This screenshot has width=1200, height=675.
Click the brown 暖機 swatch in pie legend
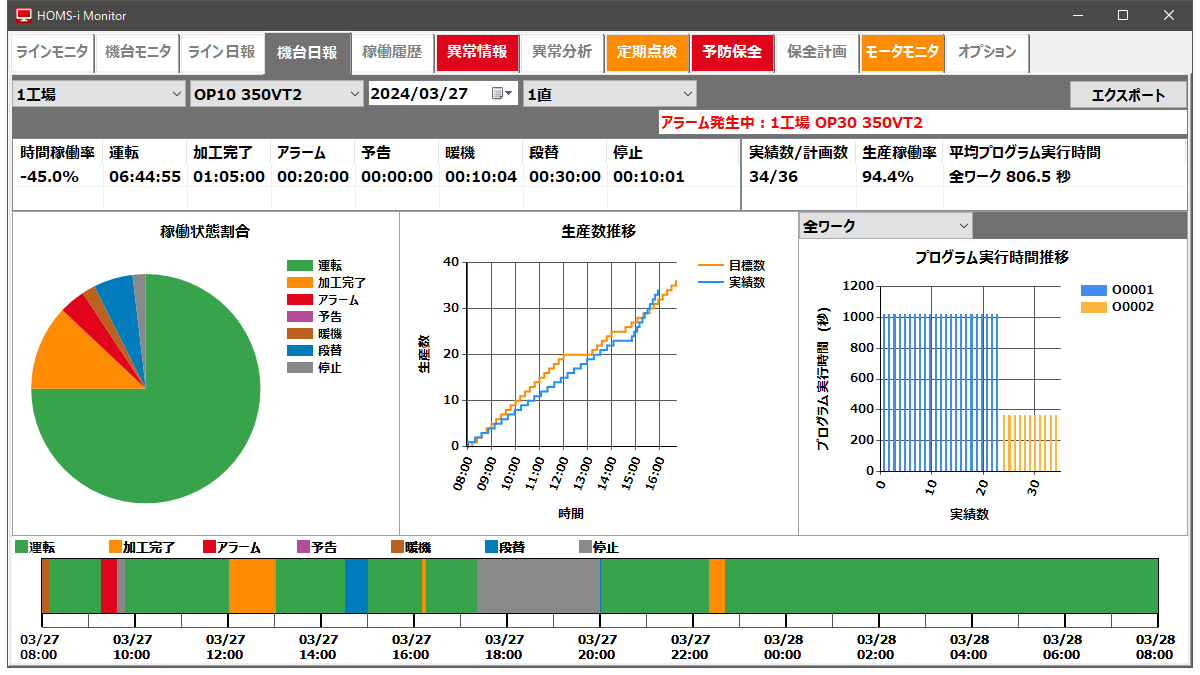(x=299, y=334)
